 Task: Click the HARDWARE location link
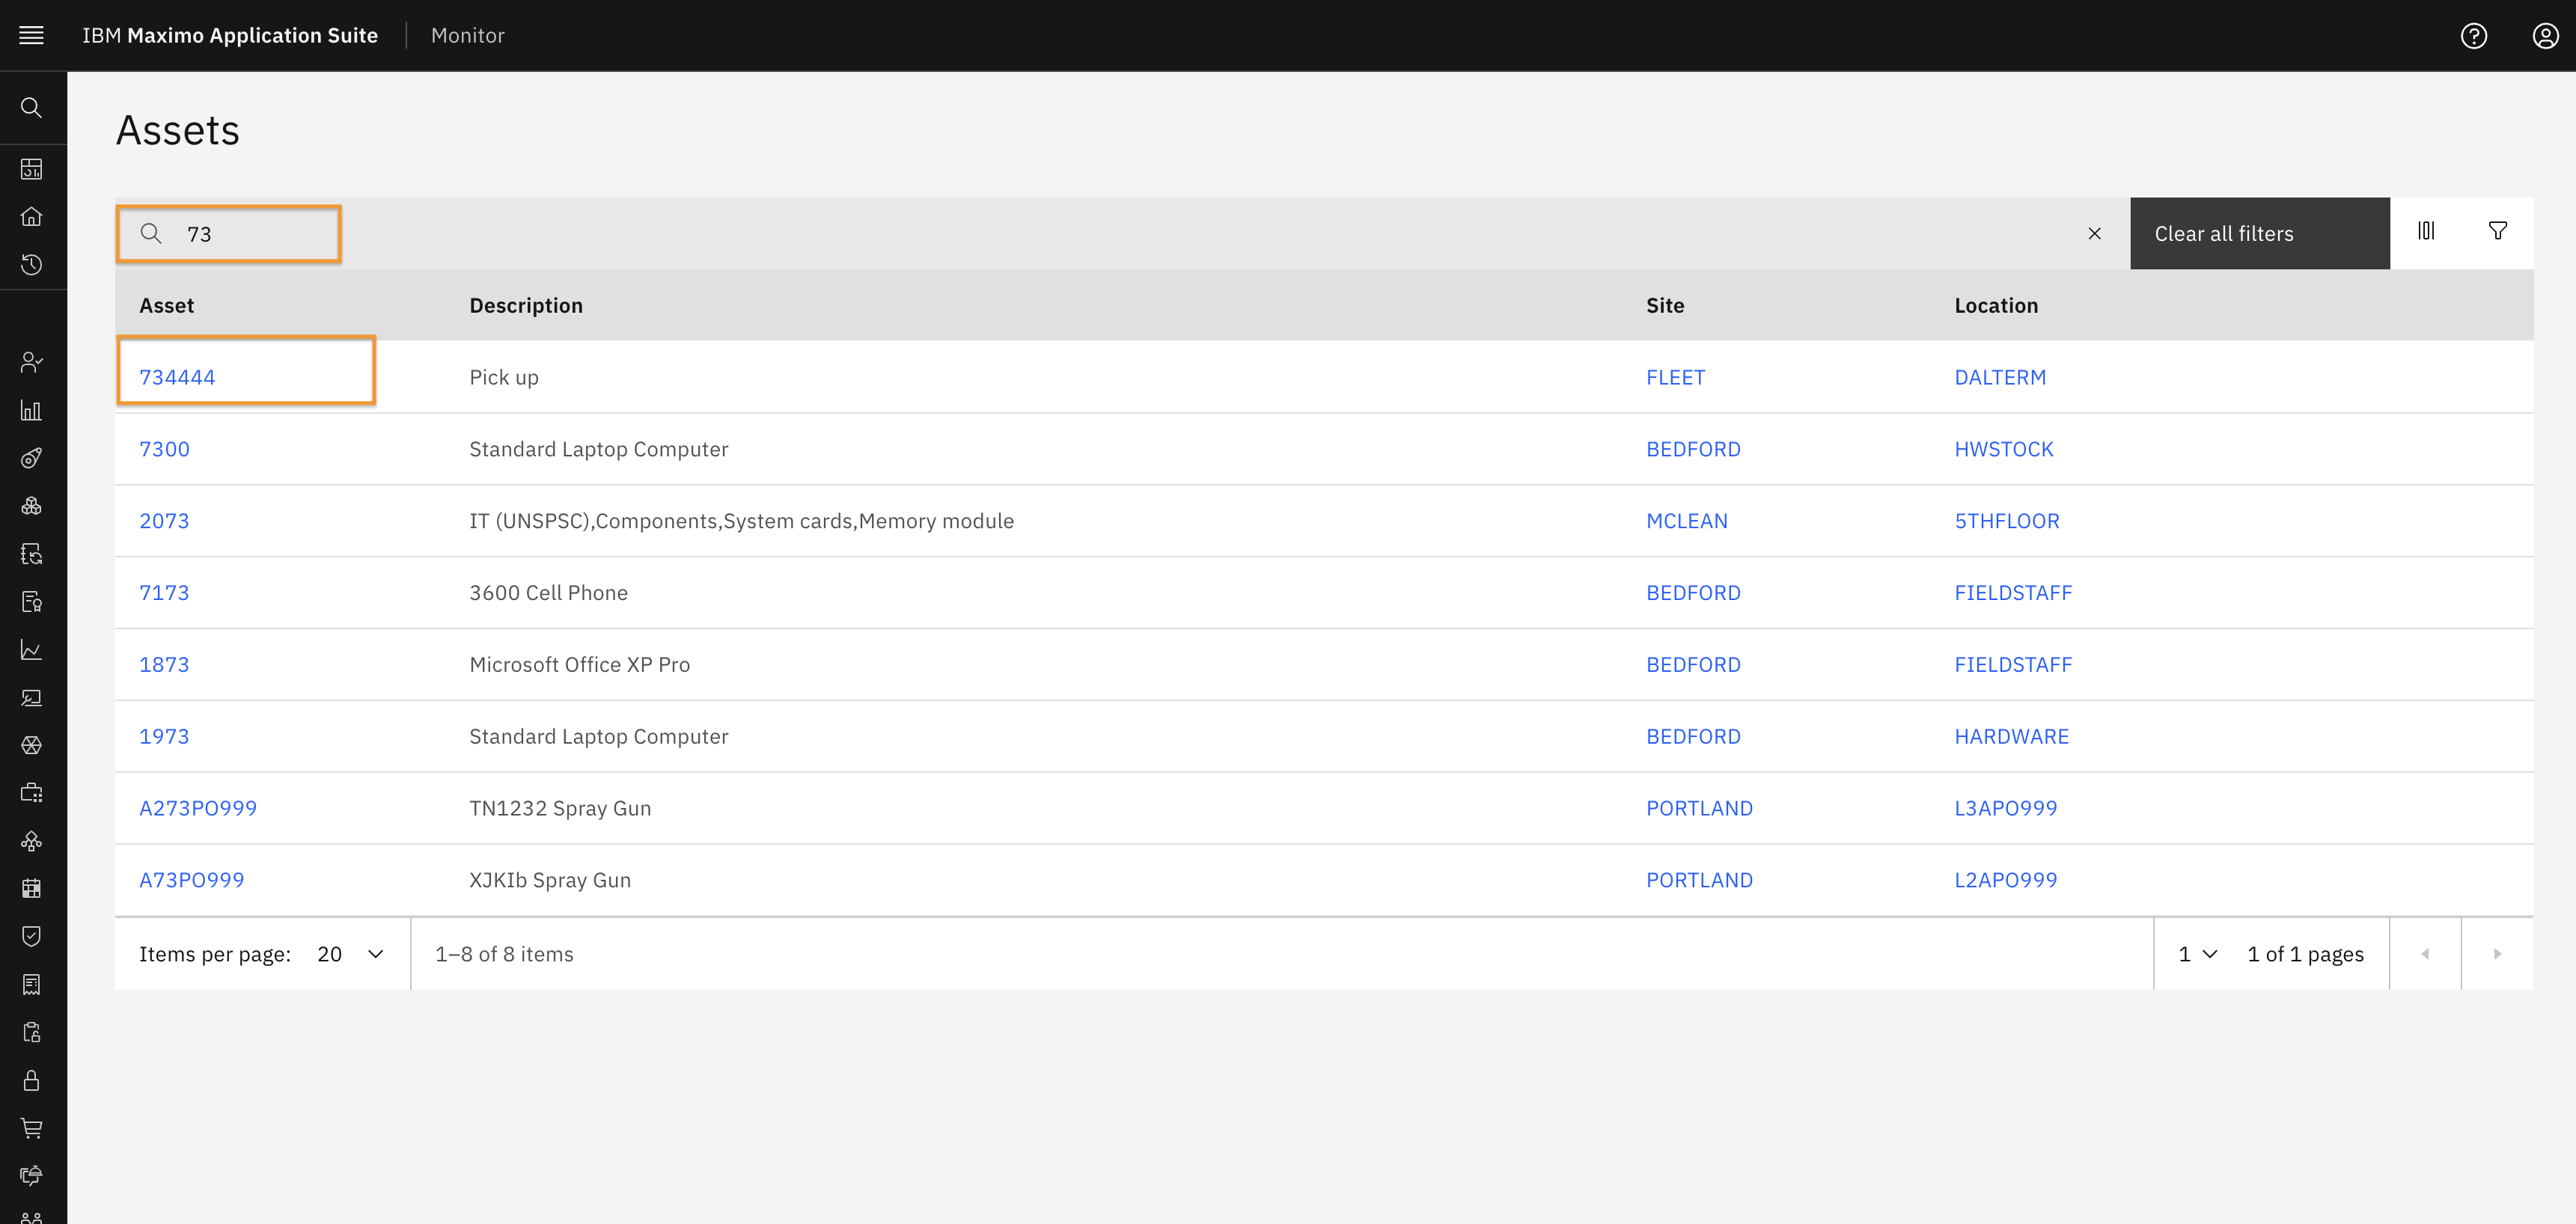[2012, 737]
